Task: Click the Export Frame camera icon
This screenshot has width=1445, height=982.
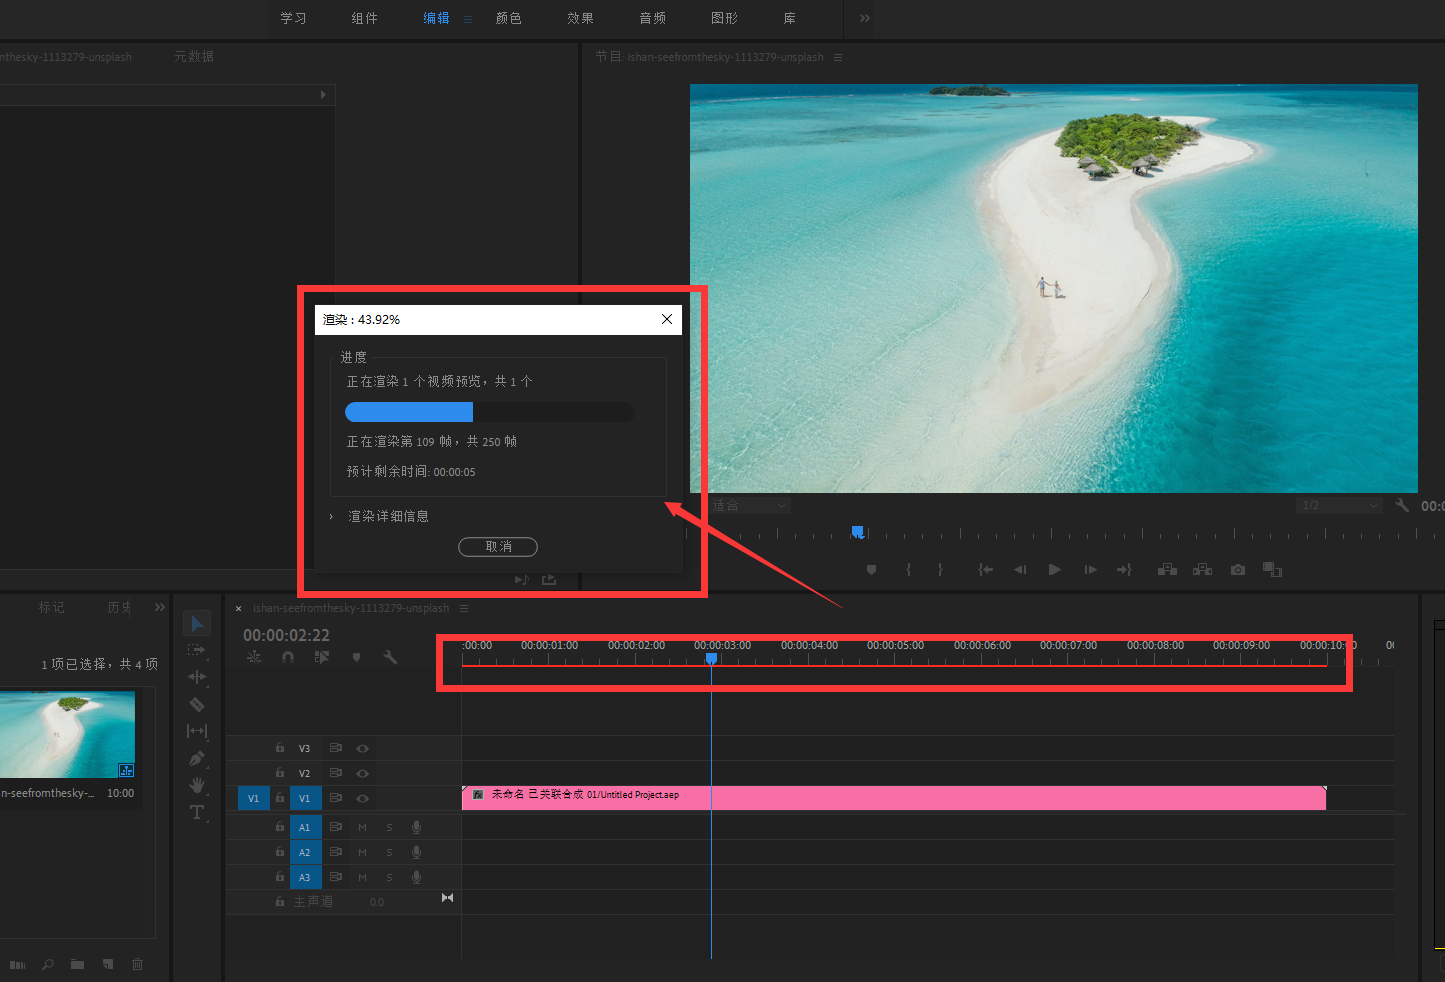Action: (1238, 570)
